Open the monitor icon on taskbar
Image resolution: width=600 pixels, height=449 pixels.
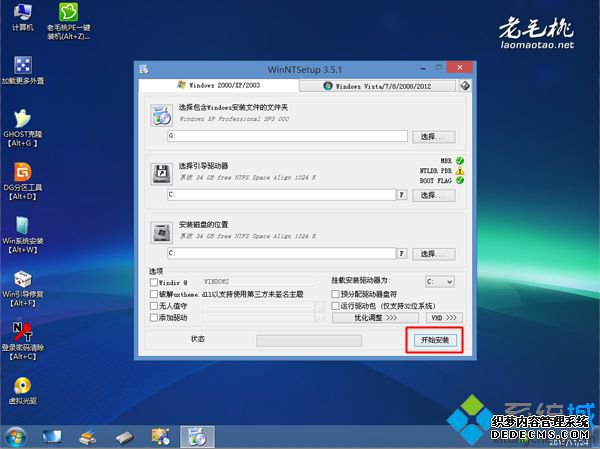coord(52,437)
